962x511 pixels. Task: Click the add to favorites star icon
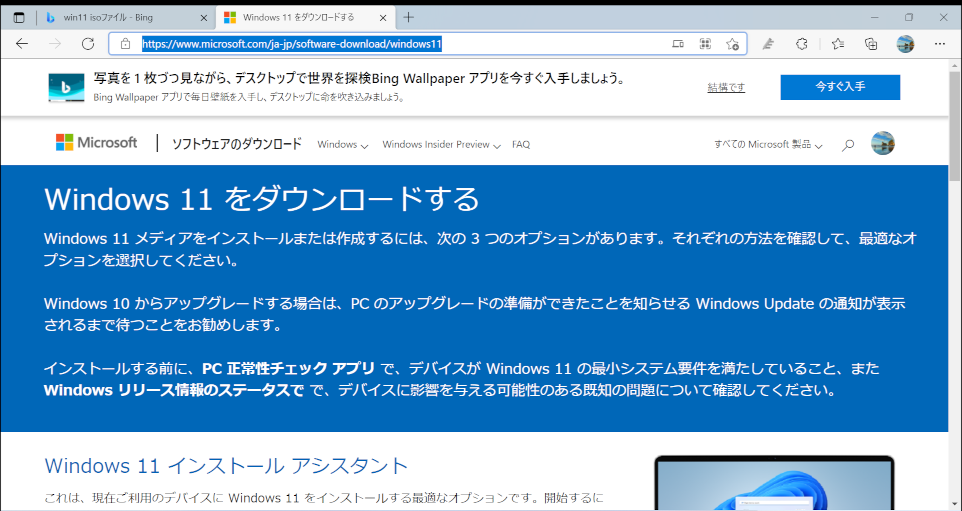point(732,44)
